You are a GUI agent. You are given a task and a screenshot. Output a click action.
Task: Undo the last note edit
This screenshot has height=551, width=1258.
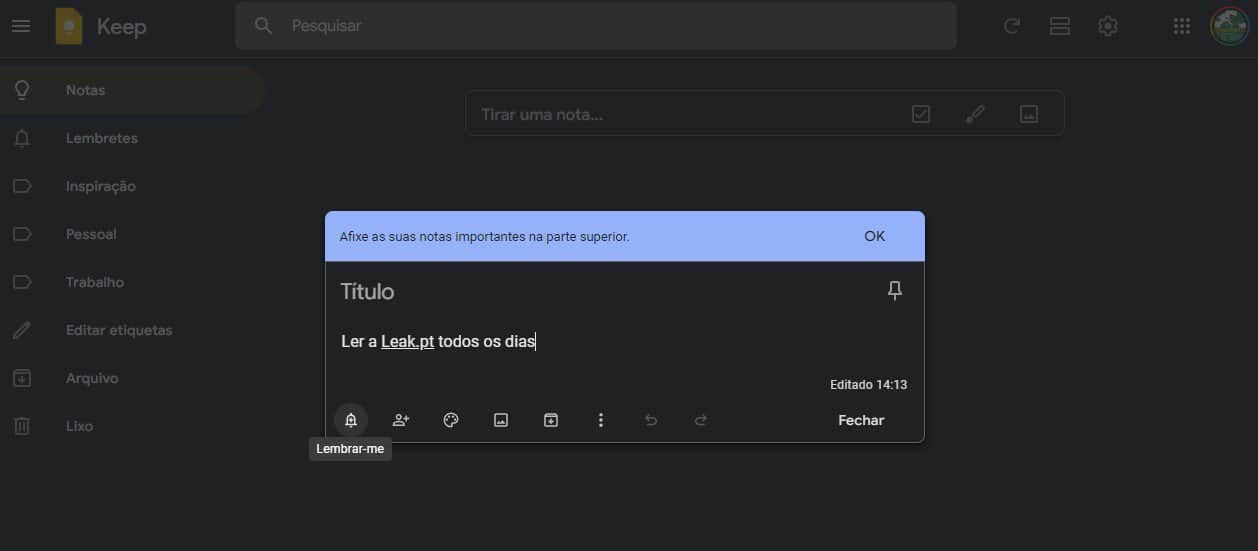651,420
